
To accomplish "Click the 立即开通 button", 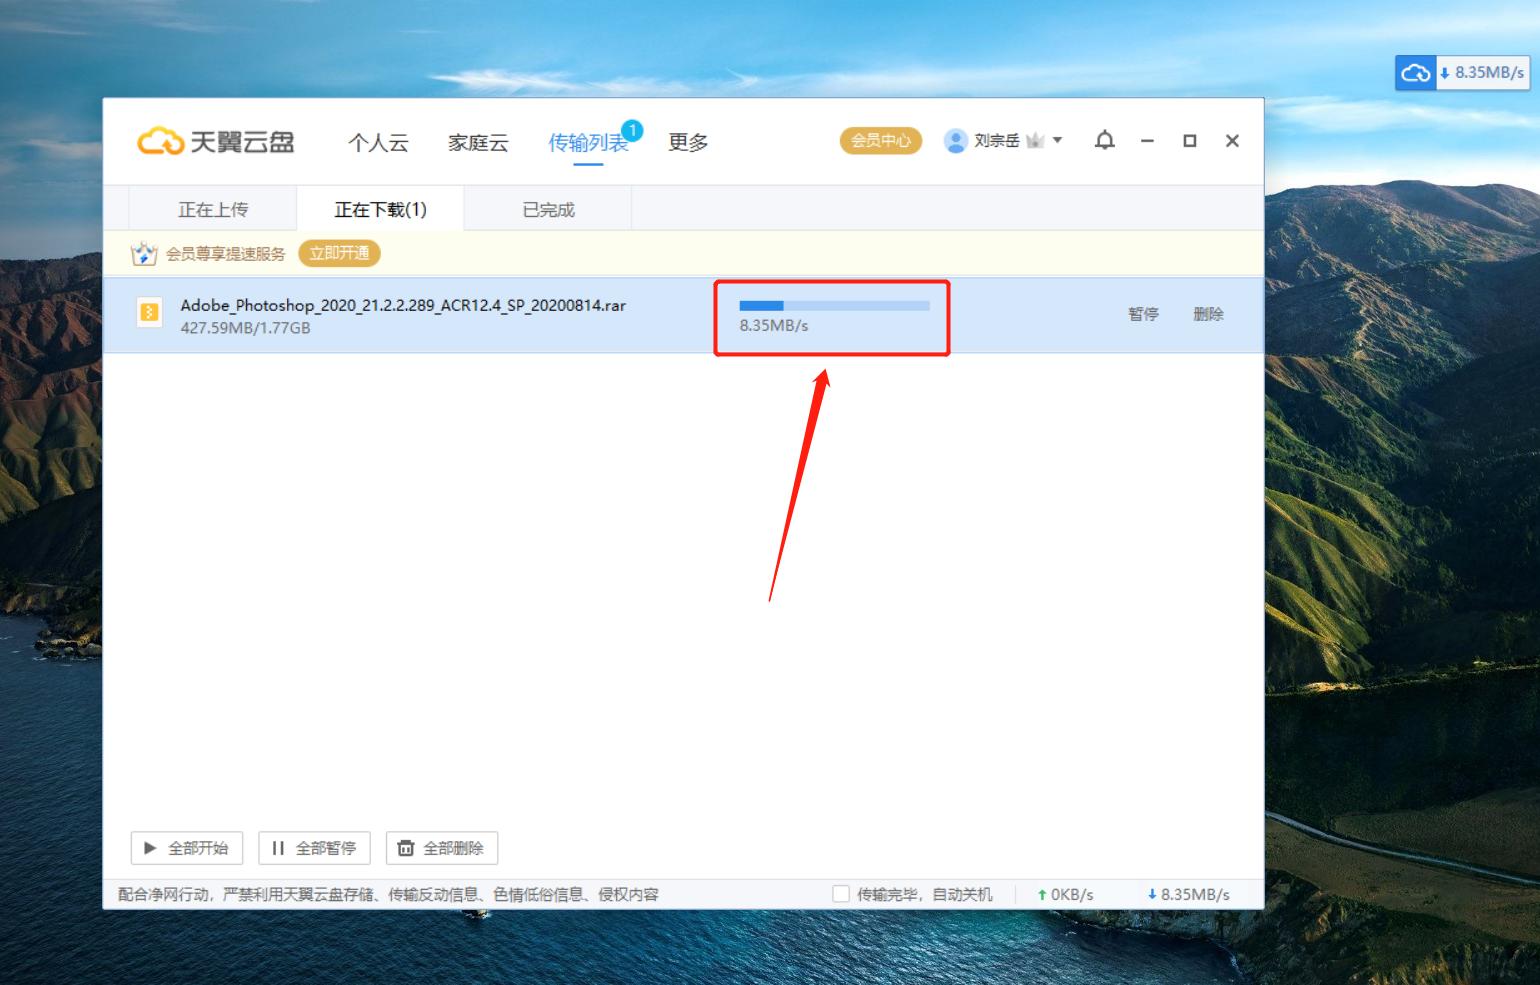I will (339, 253).
